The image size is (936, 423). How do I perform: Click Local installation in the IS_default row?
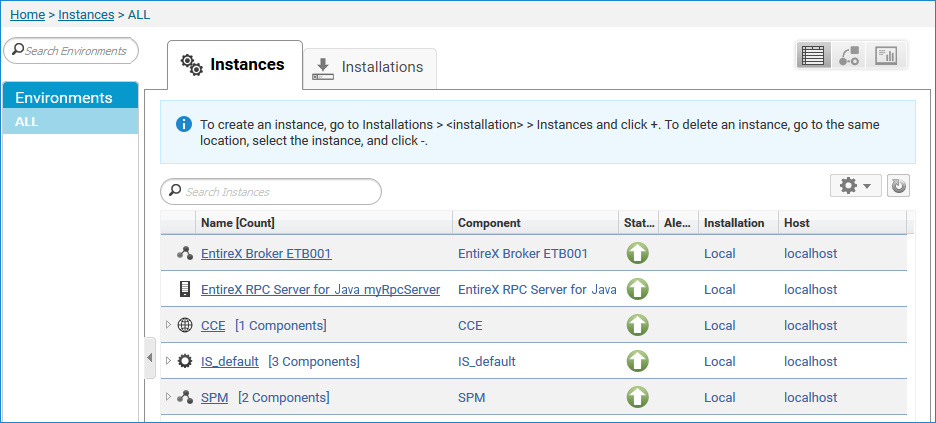pos(720,361)
